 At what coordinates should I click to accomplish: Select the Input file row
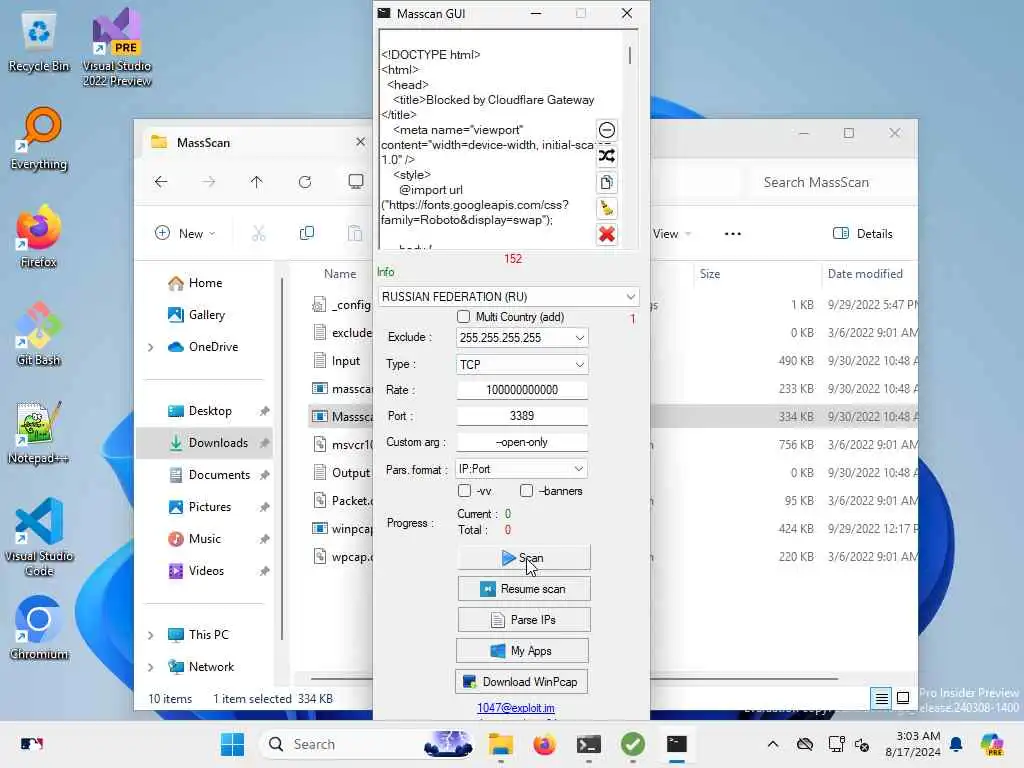click(x=341, y=361)
